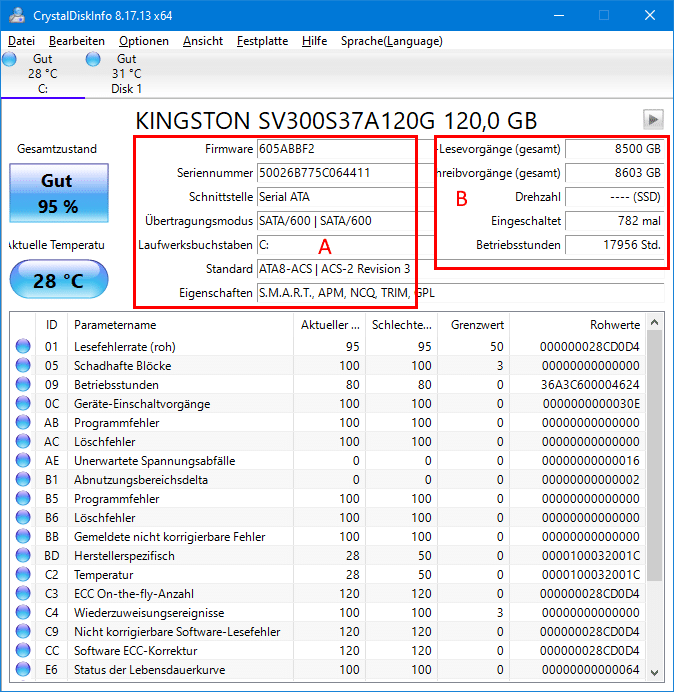674x692 pixels.
Task: Click raw value 00000000000064
Action: click(x=591, y=669)
